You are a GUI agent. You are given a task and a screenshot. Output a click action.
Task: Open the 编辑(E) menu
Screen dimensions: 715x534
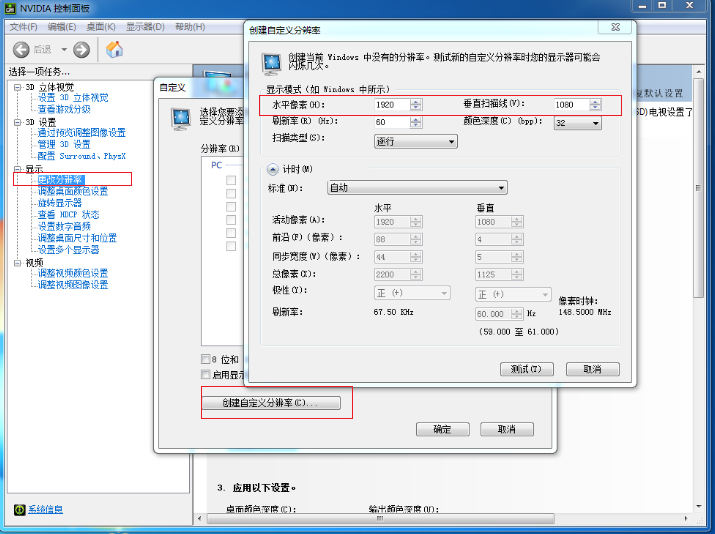point(62,27)
